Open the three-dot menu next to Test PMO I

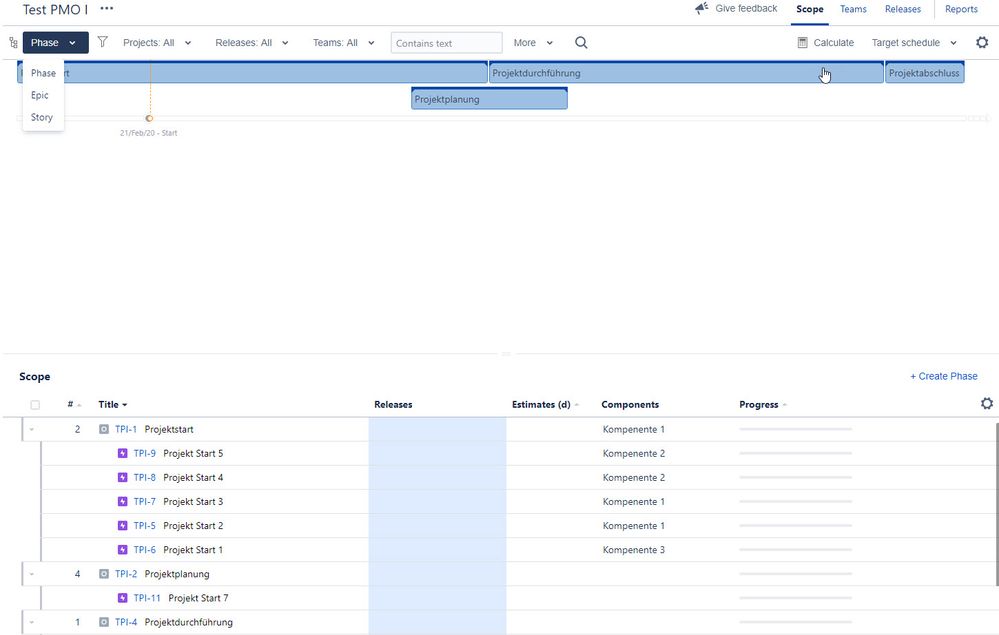click(106, 9)
